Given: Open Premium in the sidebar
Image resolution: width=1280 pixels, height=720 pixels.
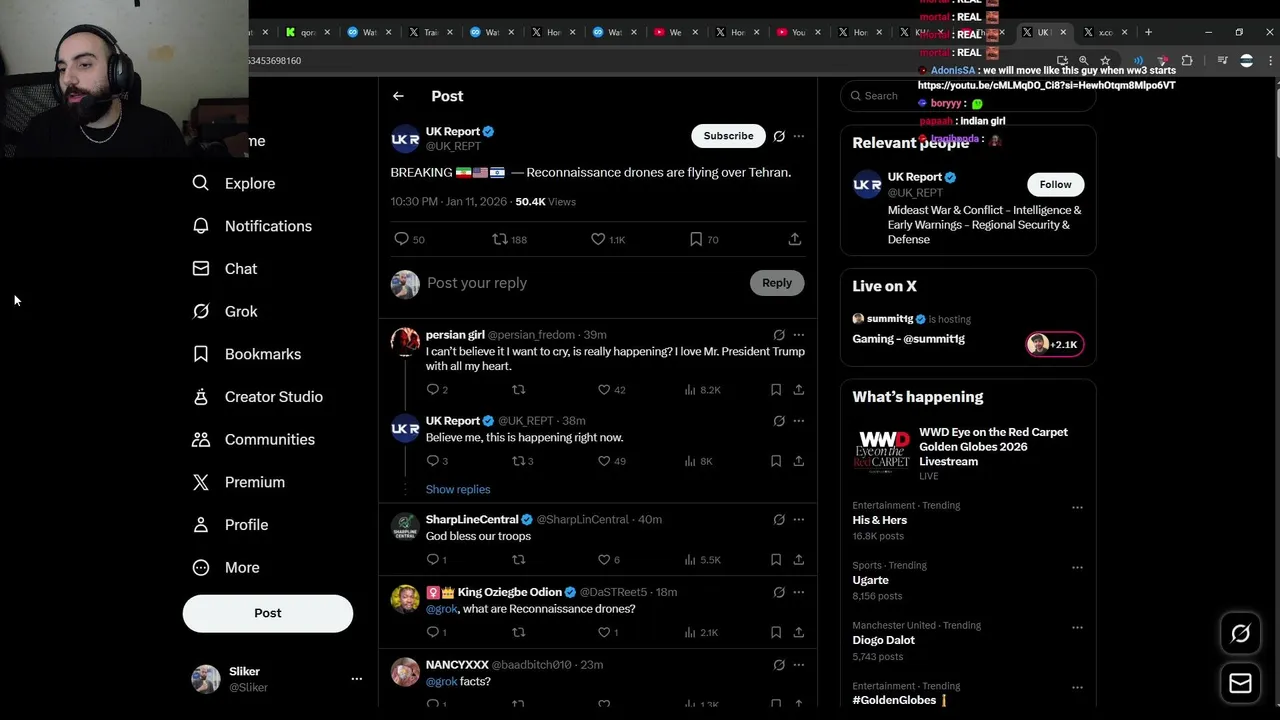Looking at the screenshot, I should point(238,482).
